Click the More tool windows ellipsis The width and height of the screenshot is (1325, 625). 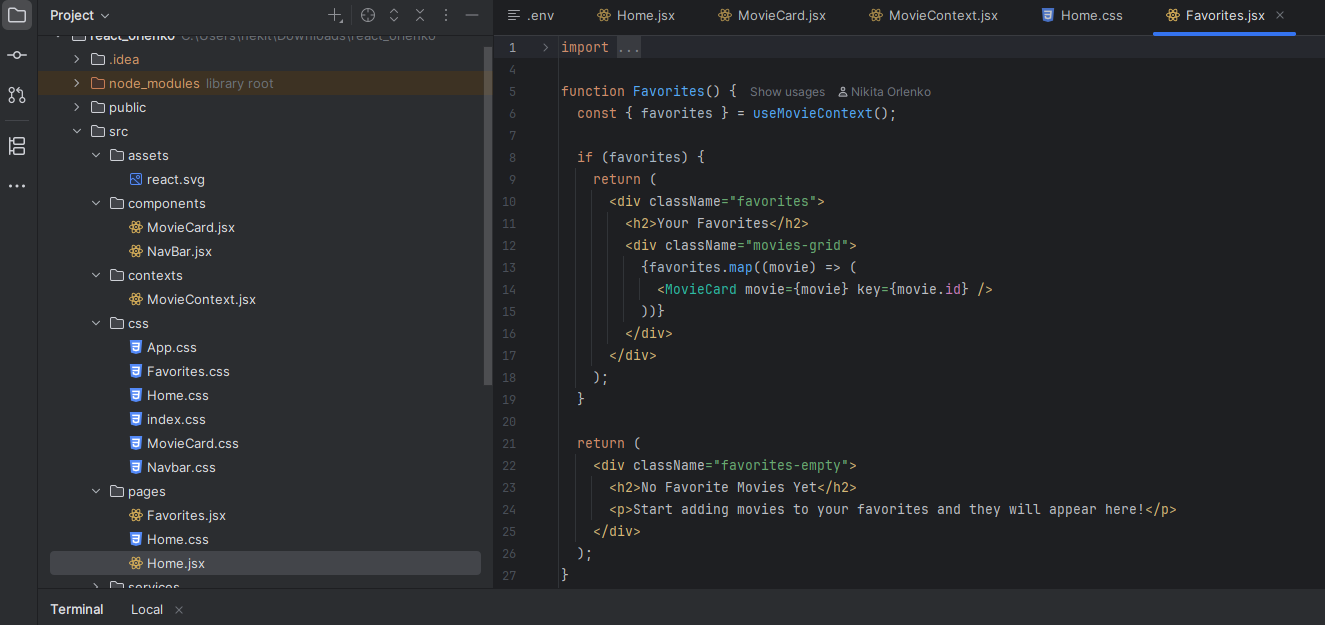tap(17, 186)
